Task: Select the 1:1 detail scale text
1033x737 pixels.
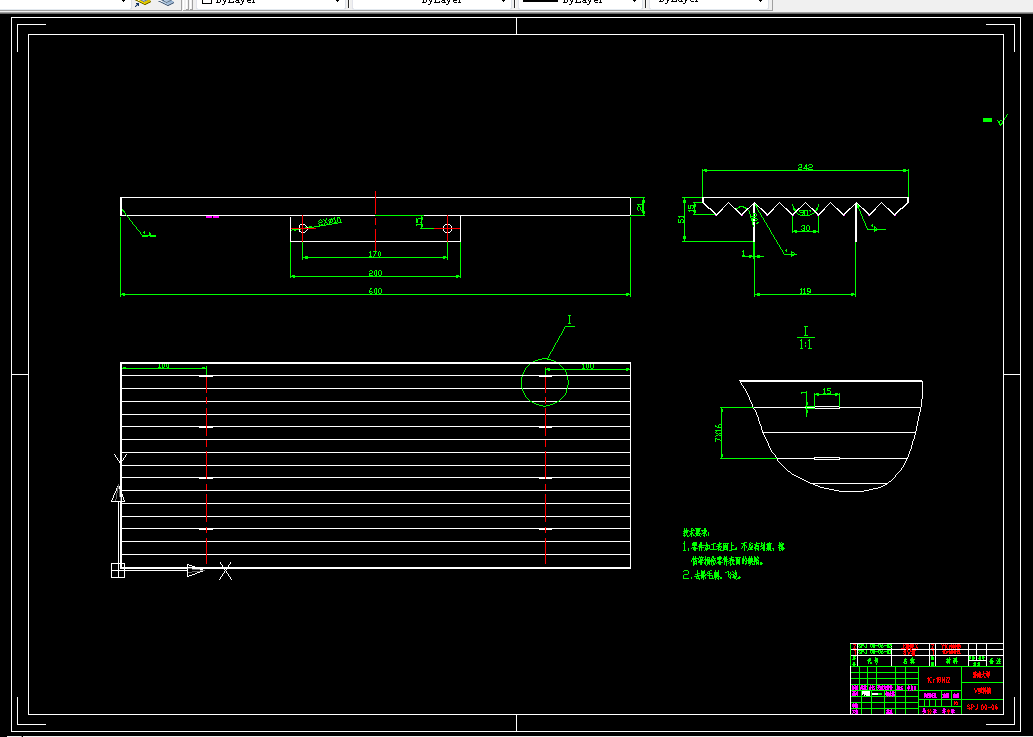Action: point(805,344)
